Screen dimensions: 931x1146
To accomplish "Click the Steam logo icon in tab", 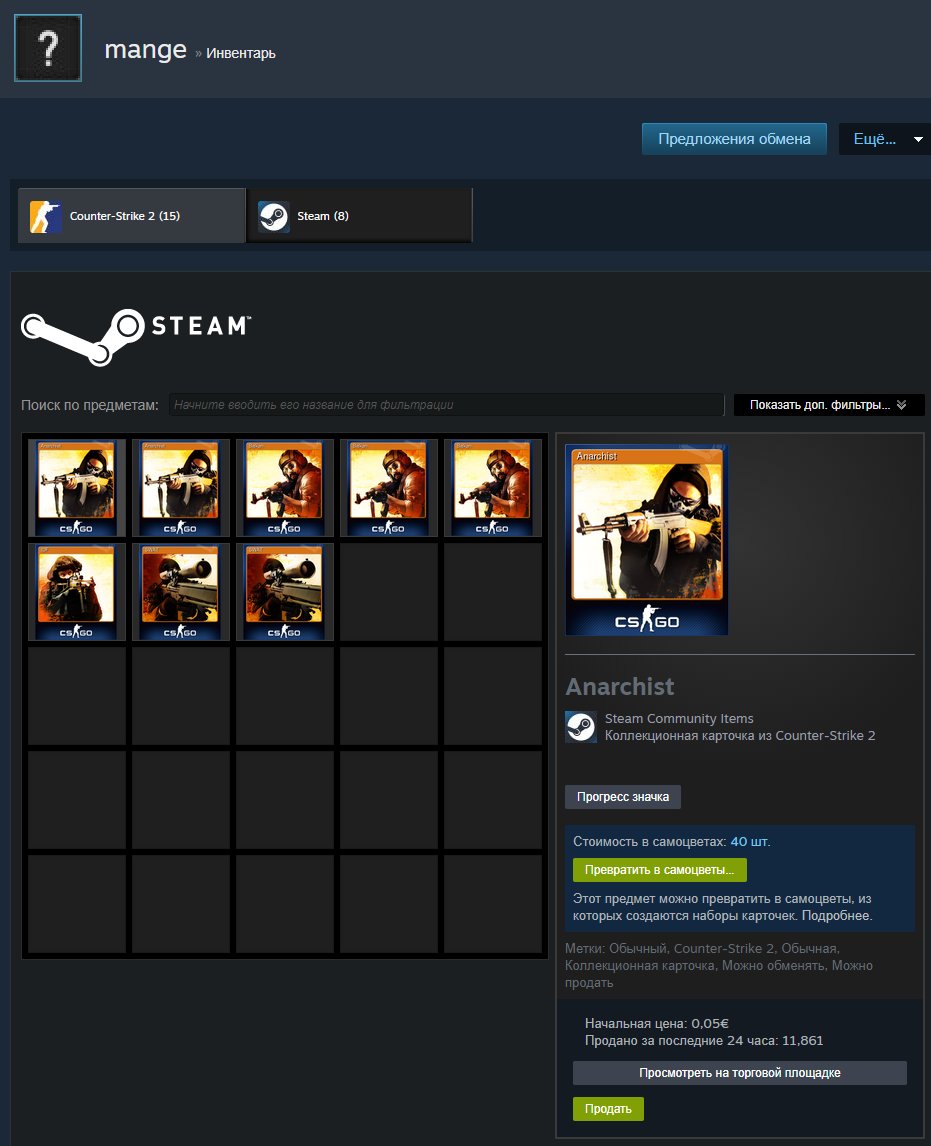I will pyautogui.click(x=274, y=216).
